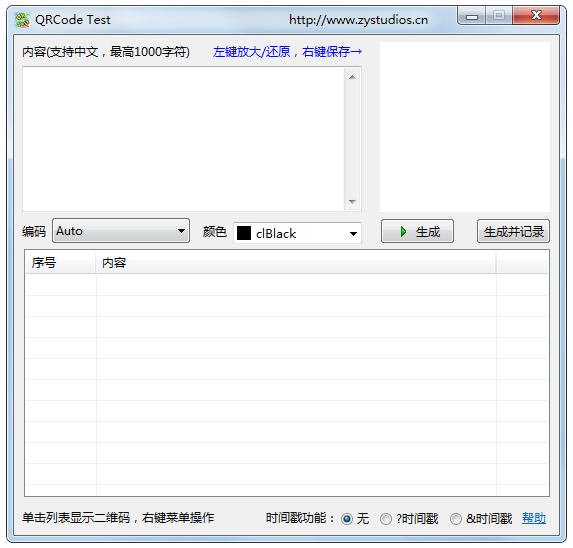Screen dimensions: 573x548
Task: Minimize the QRCode Test window
Action: tap(472, 16)
